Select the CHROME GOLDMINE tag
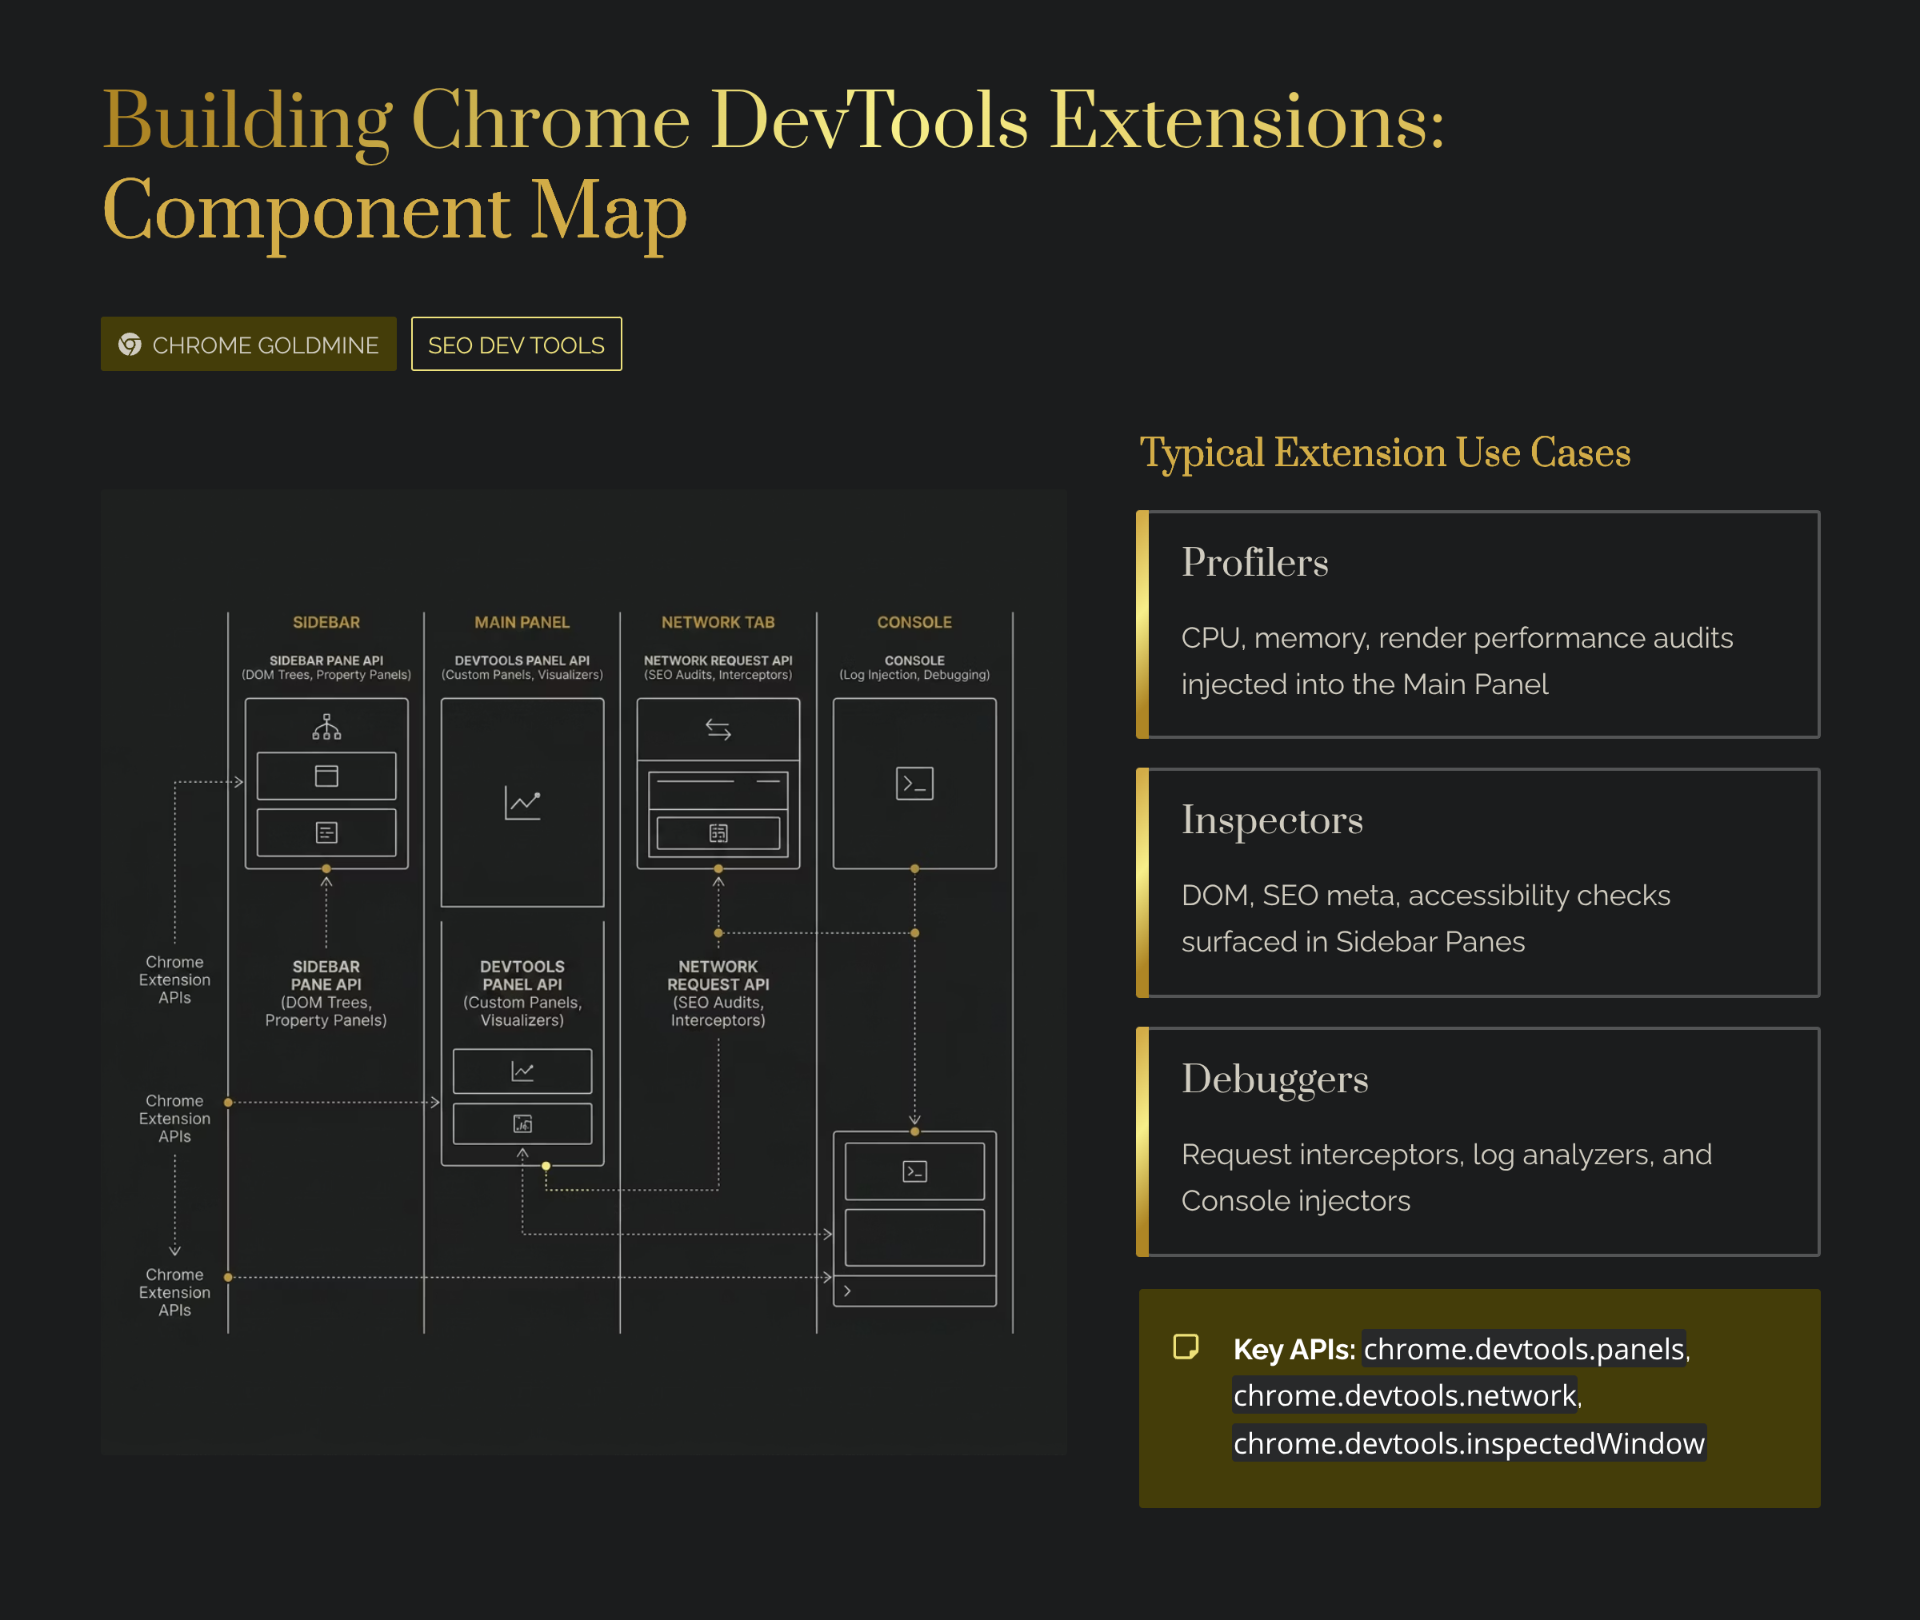This screenshot has width=1920, height=1620. (x=248, y=344)
